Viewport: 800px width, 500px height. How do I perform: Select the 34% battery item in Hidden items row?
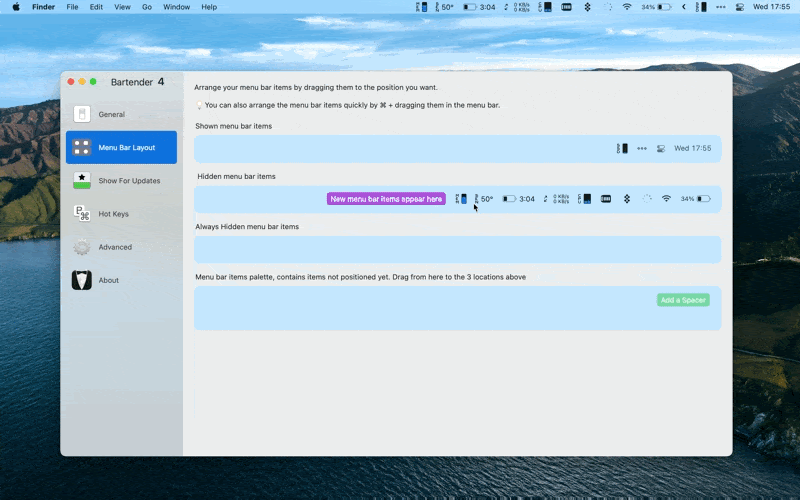tap(695, 199)
